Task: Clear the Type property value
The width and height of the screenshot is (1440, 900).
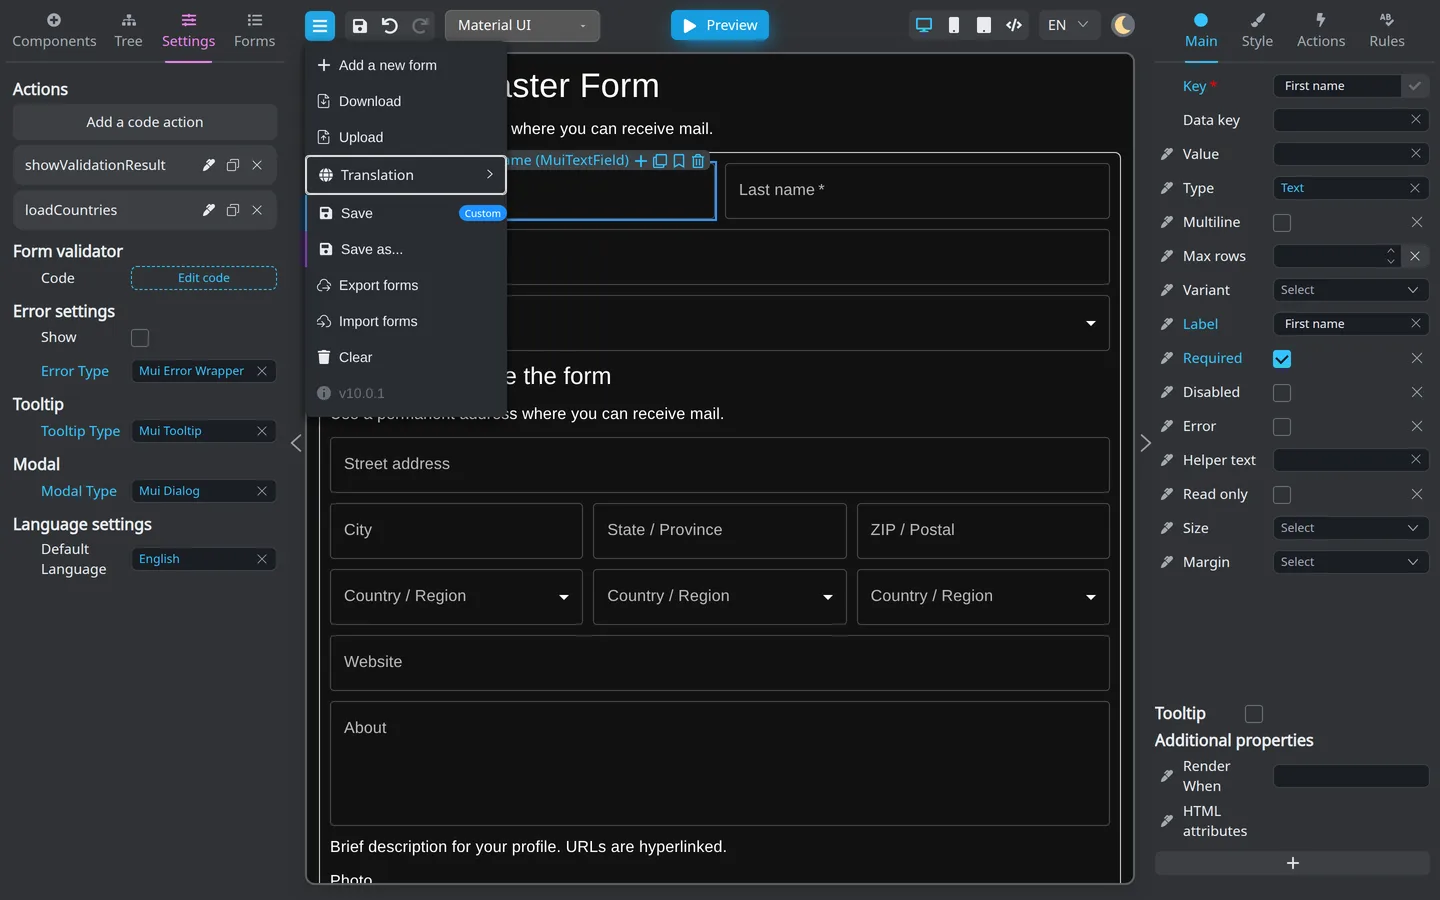Action: pos(1415,188)
